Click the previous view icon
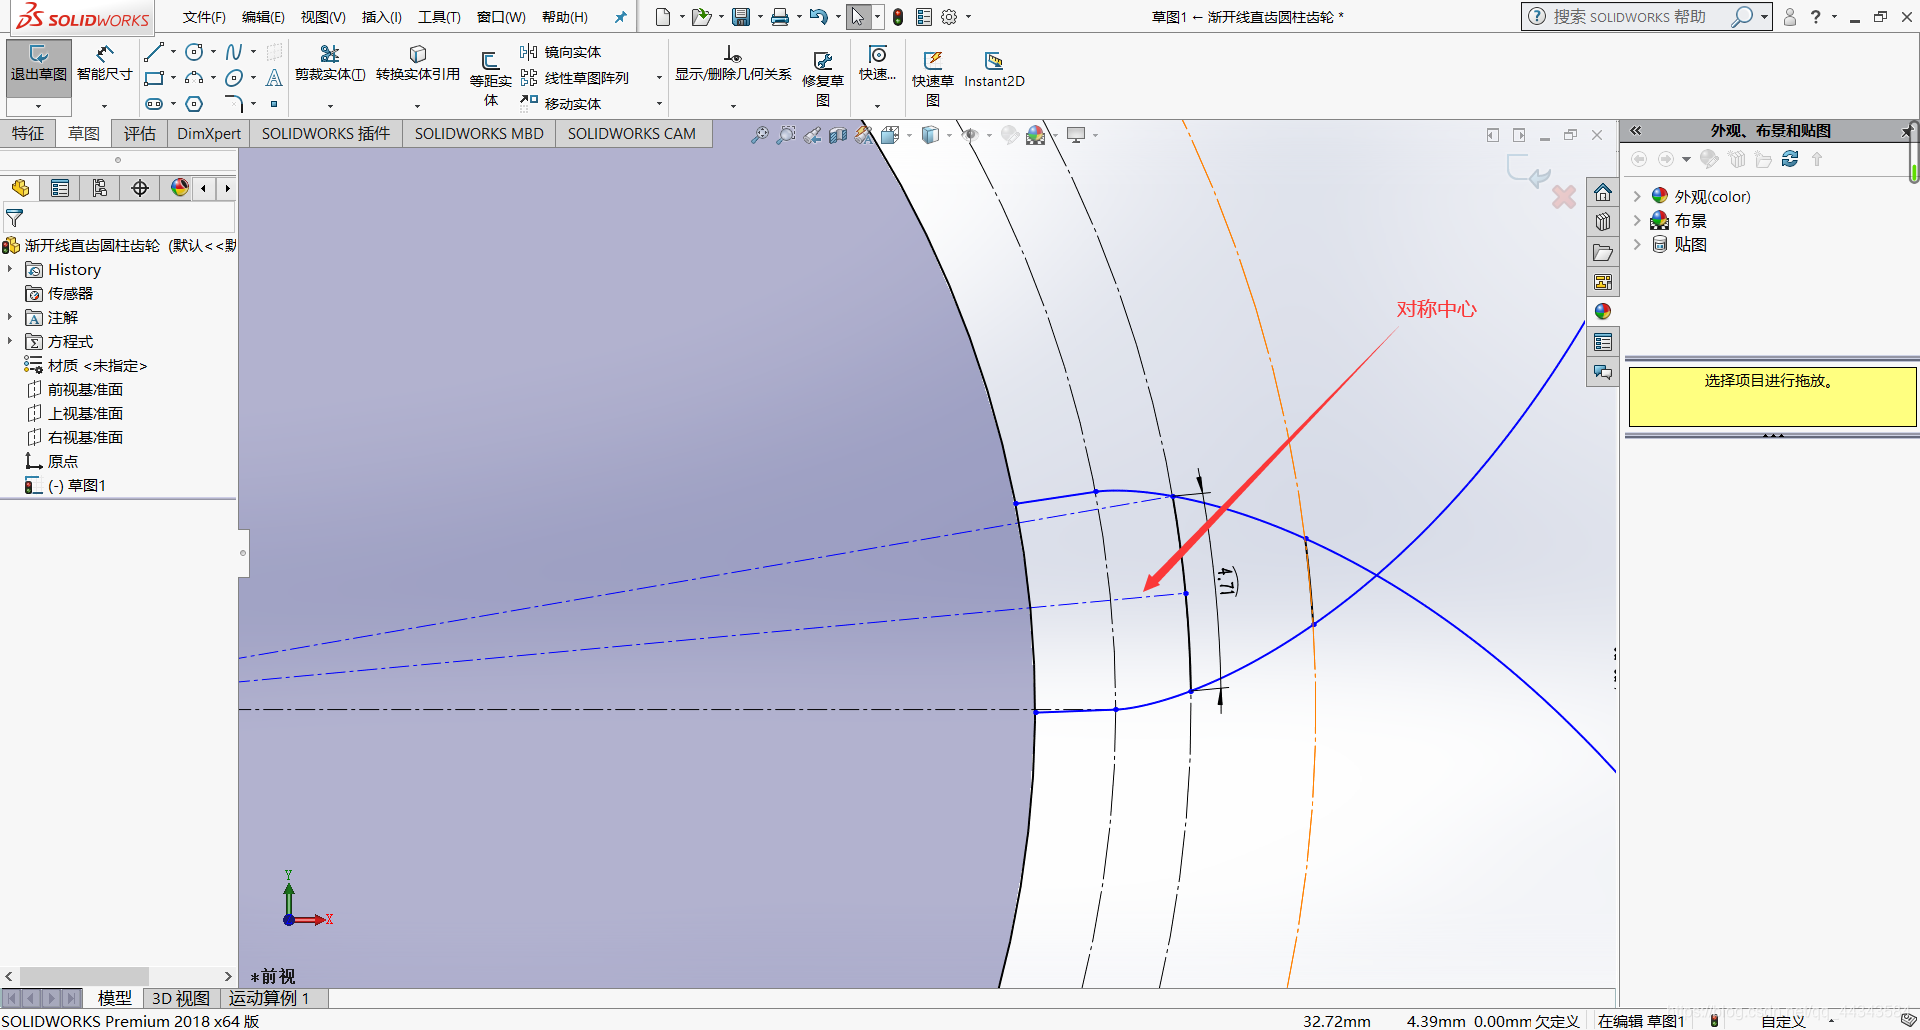Image resolution: width=1920 pixels, height=1030 pixels. click(x=812, y=135)
